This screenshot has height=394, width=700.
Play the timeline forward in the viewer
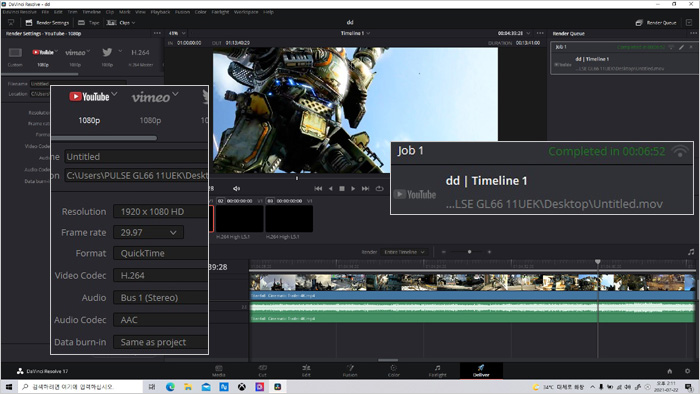coord(353,189)
